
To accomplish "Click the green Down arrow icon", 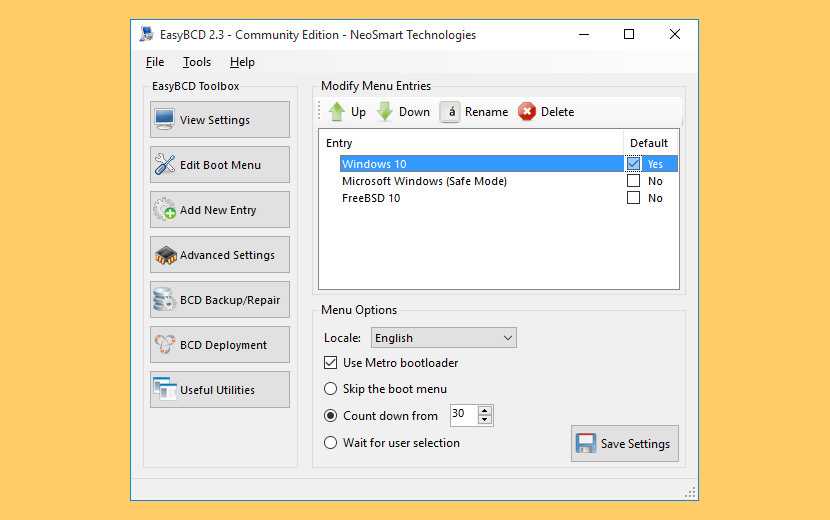I will point(385,112).
